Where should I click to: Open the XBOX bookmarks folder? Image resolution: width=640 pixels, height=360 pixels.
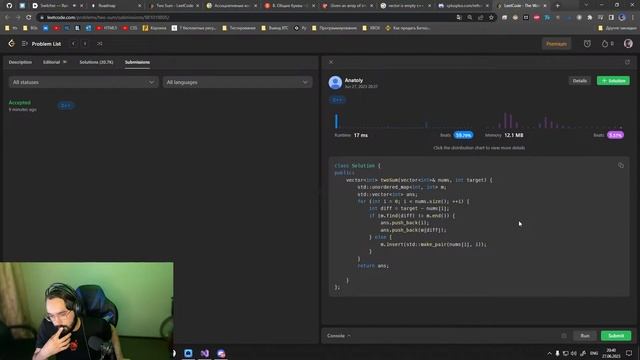pos(371,28)
